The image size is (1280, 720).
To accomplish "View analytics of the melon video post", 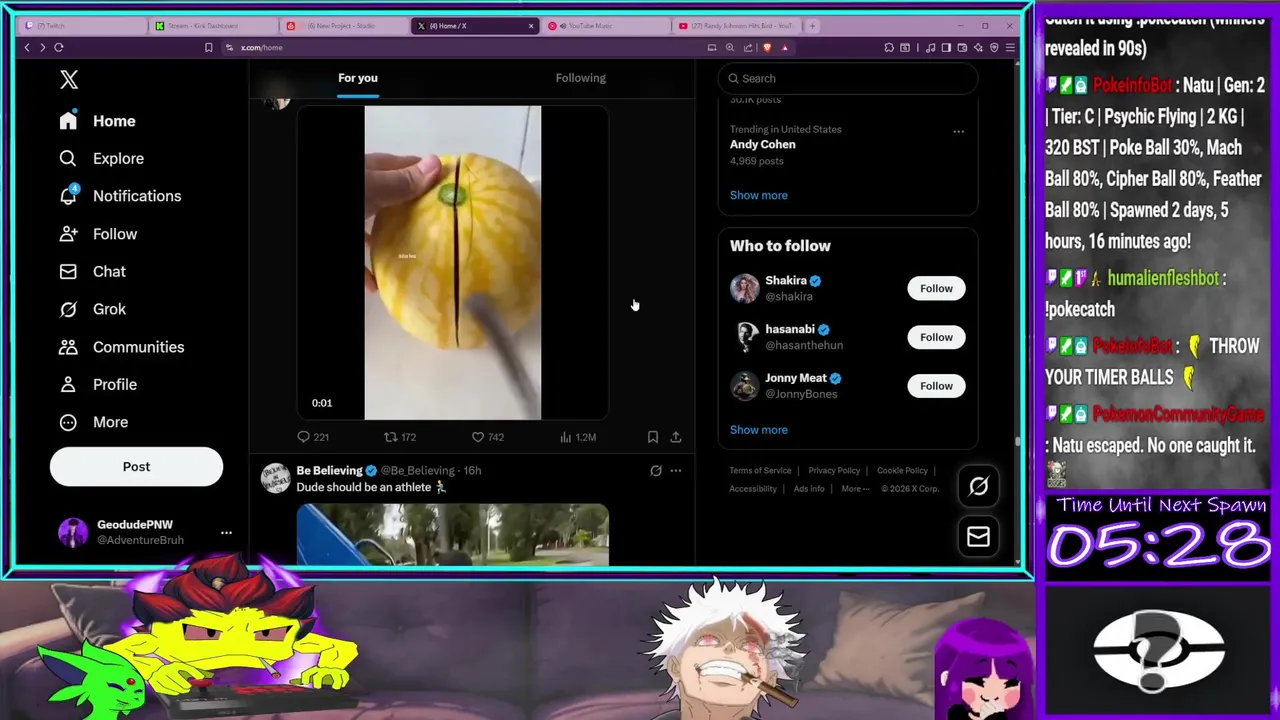I will [577, 437].
